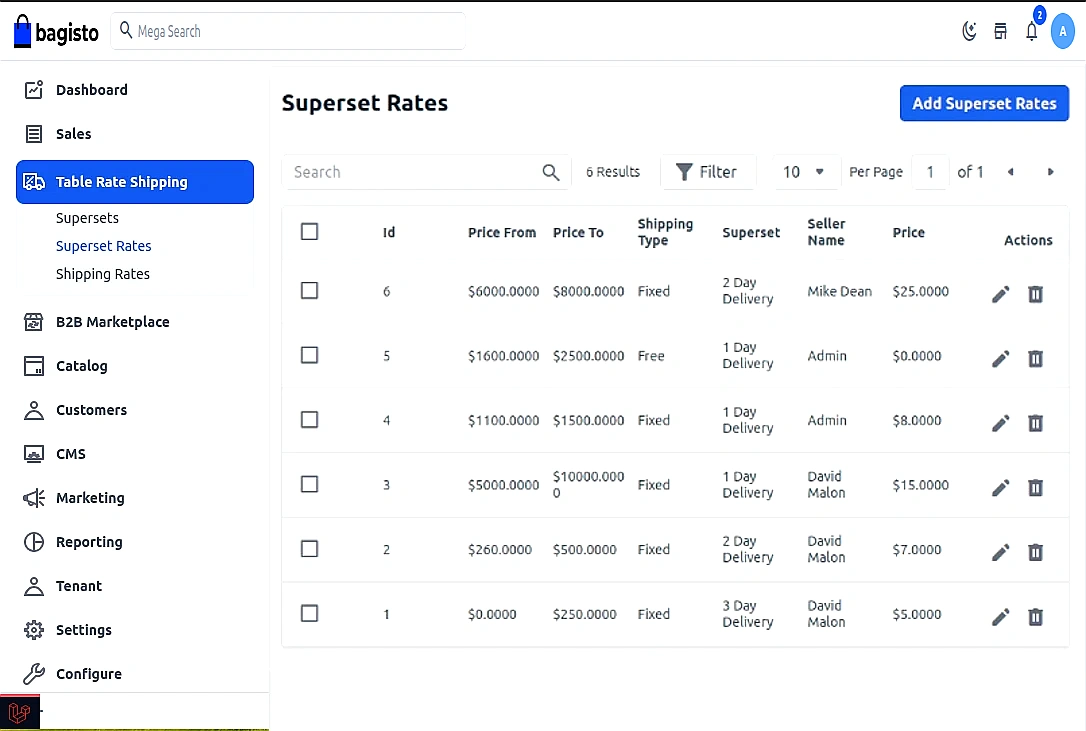This screenshot has height=731, width=1086.
Task: Open the admin avatar menu
Action: point(1063,31)
